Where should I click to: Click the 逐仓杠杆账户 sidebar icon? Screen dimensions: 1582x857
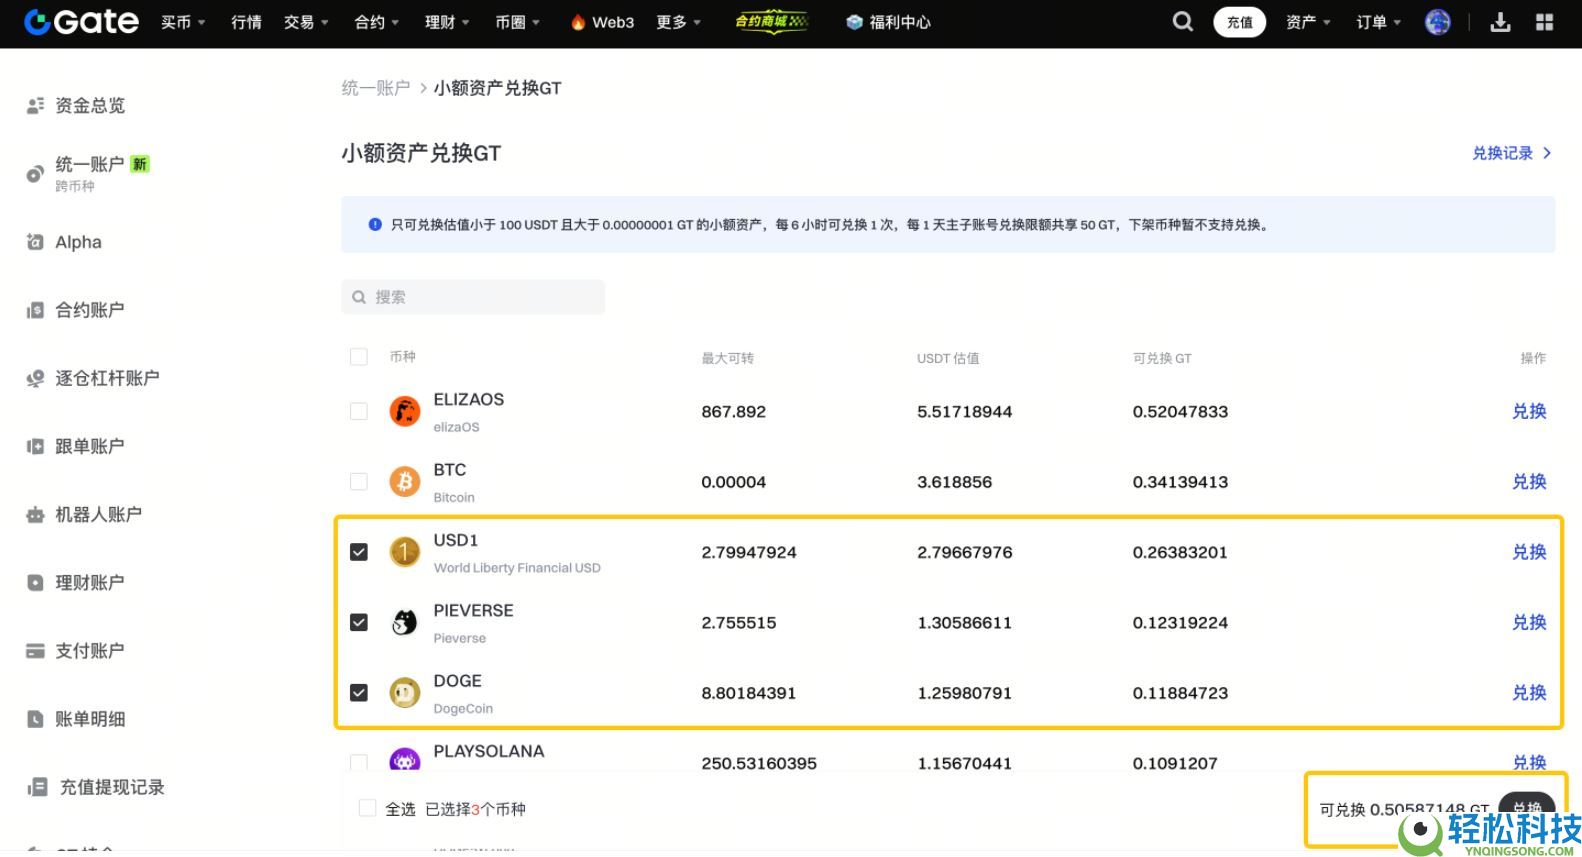coord(35,378)
